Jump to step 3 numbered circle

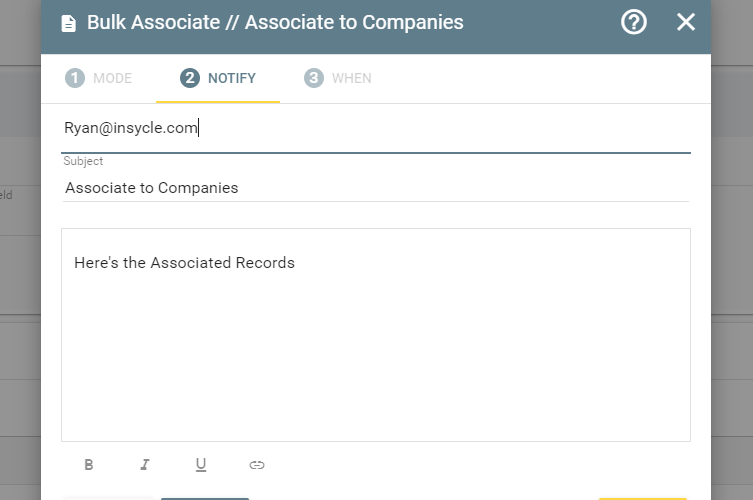(314, 78)
